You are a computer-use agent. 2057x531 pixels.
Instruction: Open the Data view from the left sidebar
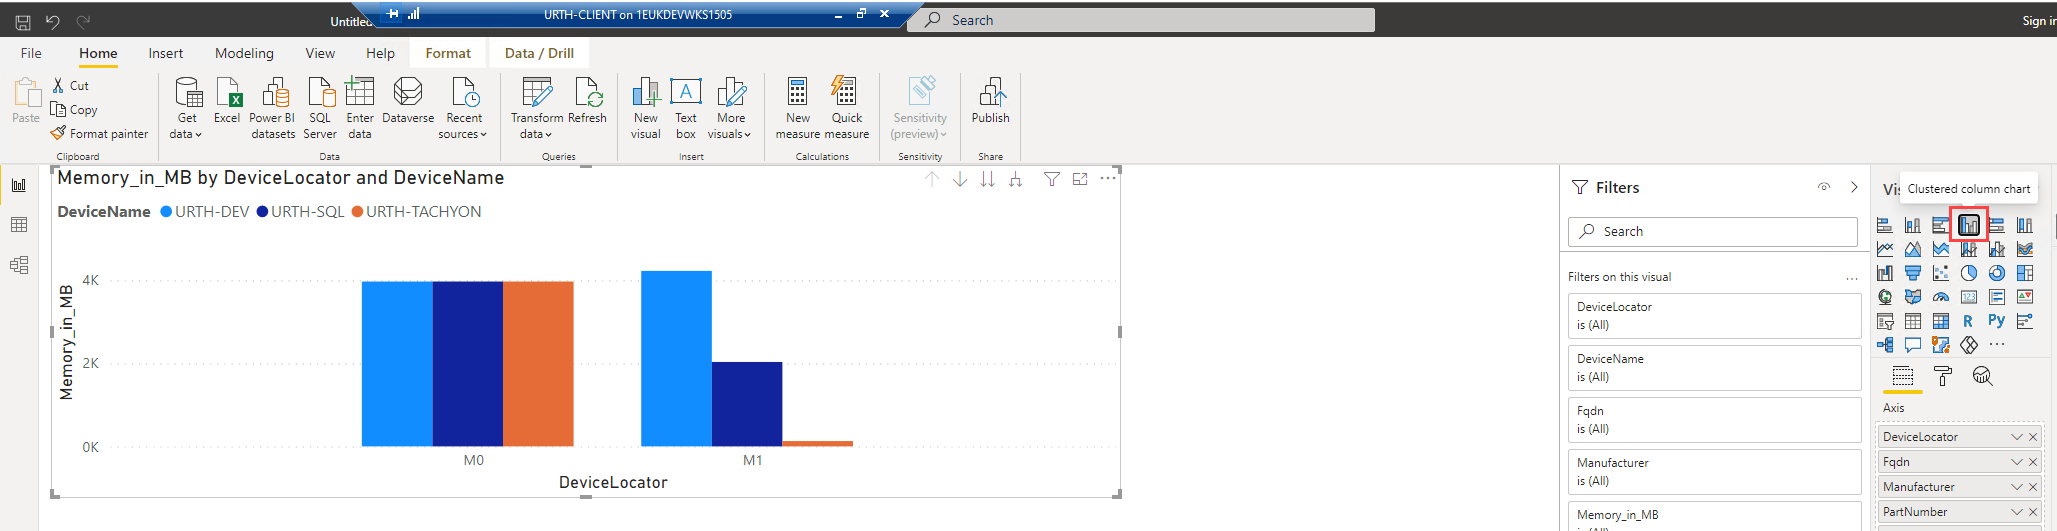coord(19,225)
